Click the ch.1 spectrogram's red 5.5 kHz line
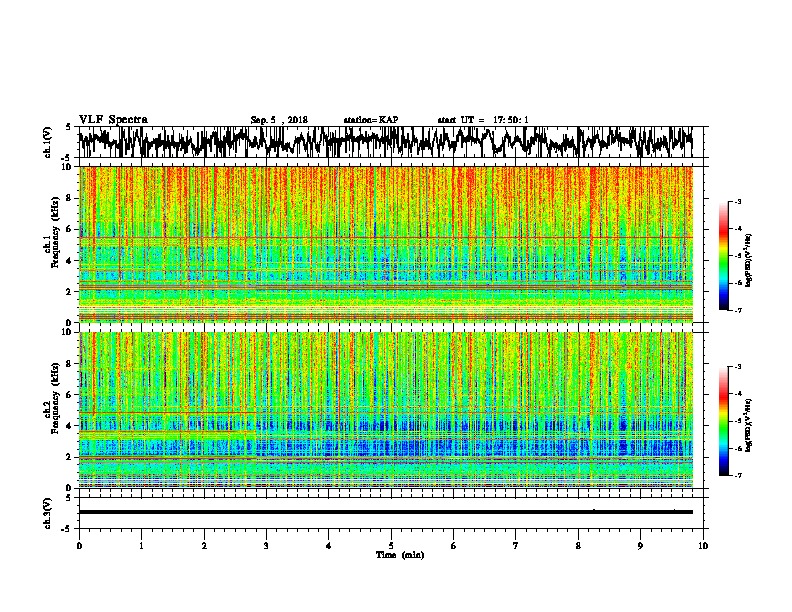 385,237
